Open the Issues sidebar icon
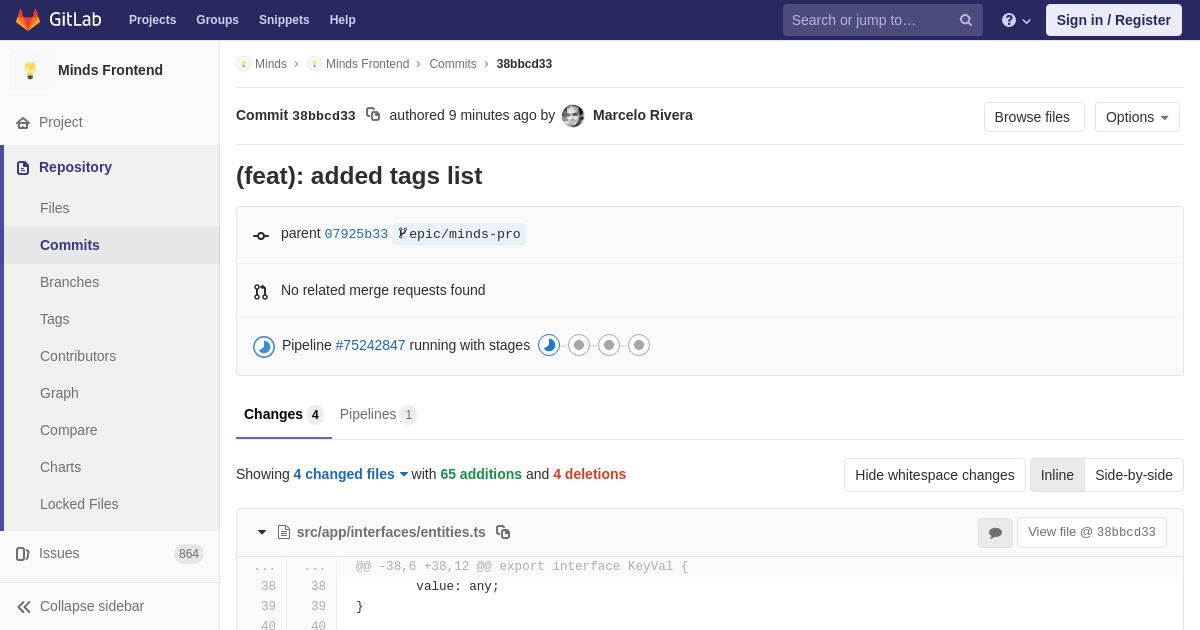1200x630 pixels. (23, 553)
